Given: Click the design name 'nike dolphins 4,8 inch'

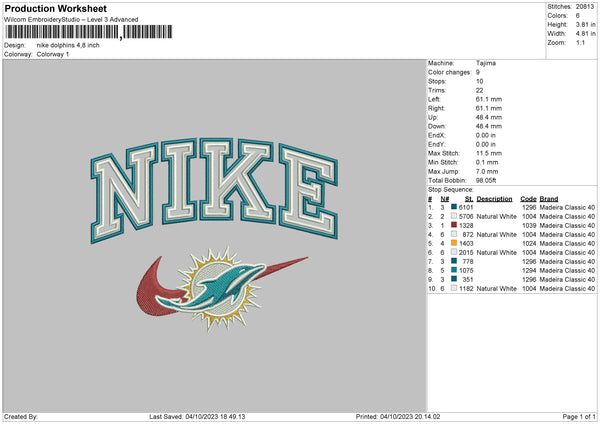Looking at the screenshot, I should 68,45.
